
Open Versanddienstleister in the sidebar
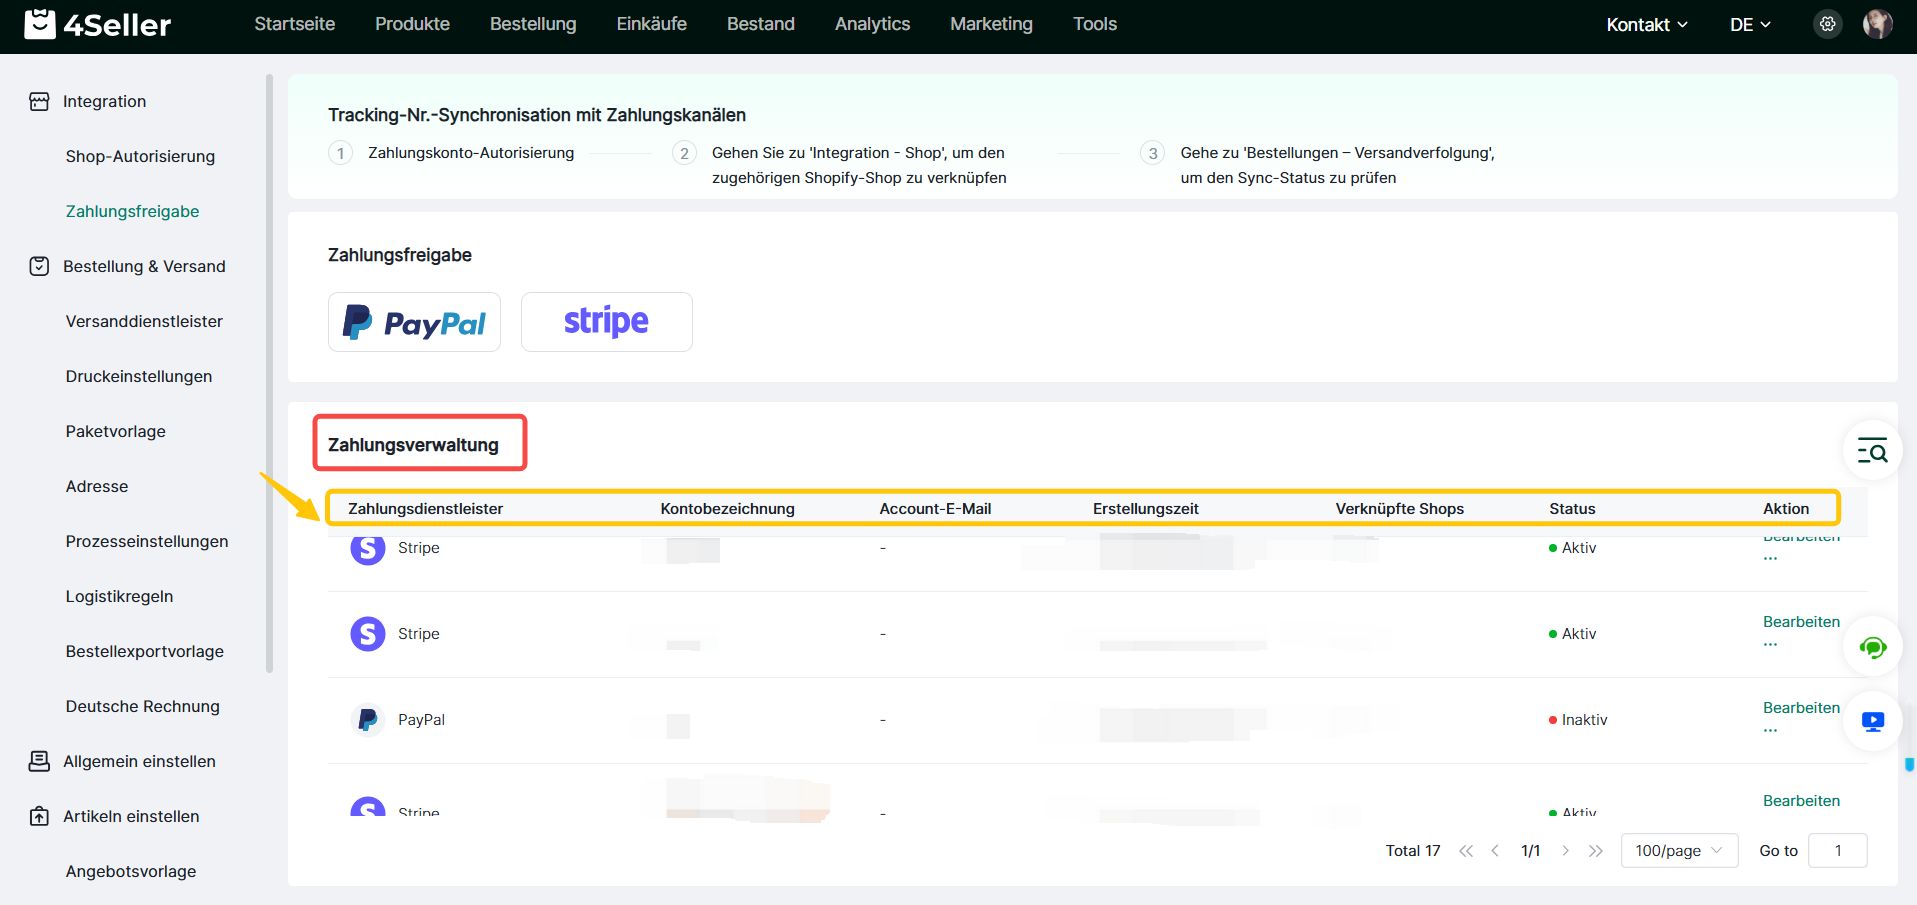144,321
